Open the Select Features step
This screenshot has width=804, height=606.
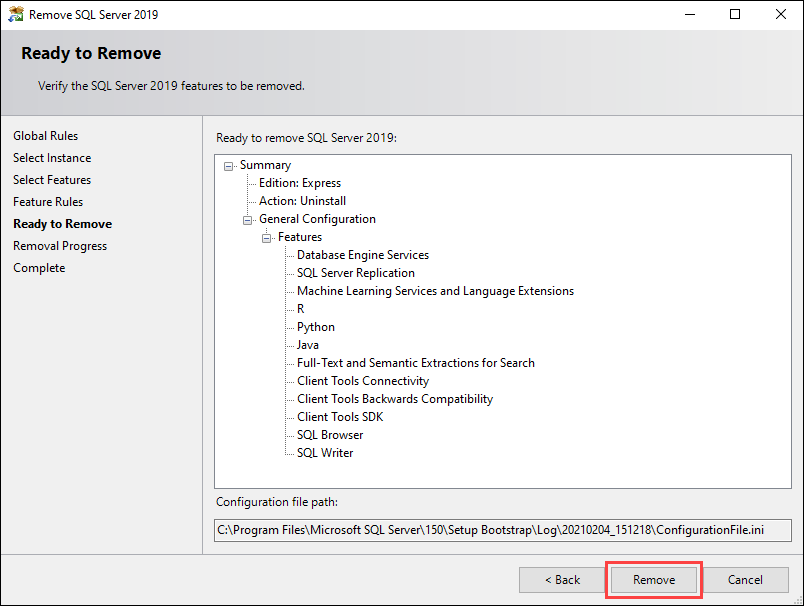[x=52, y=180]
